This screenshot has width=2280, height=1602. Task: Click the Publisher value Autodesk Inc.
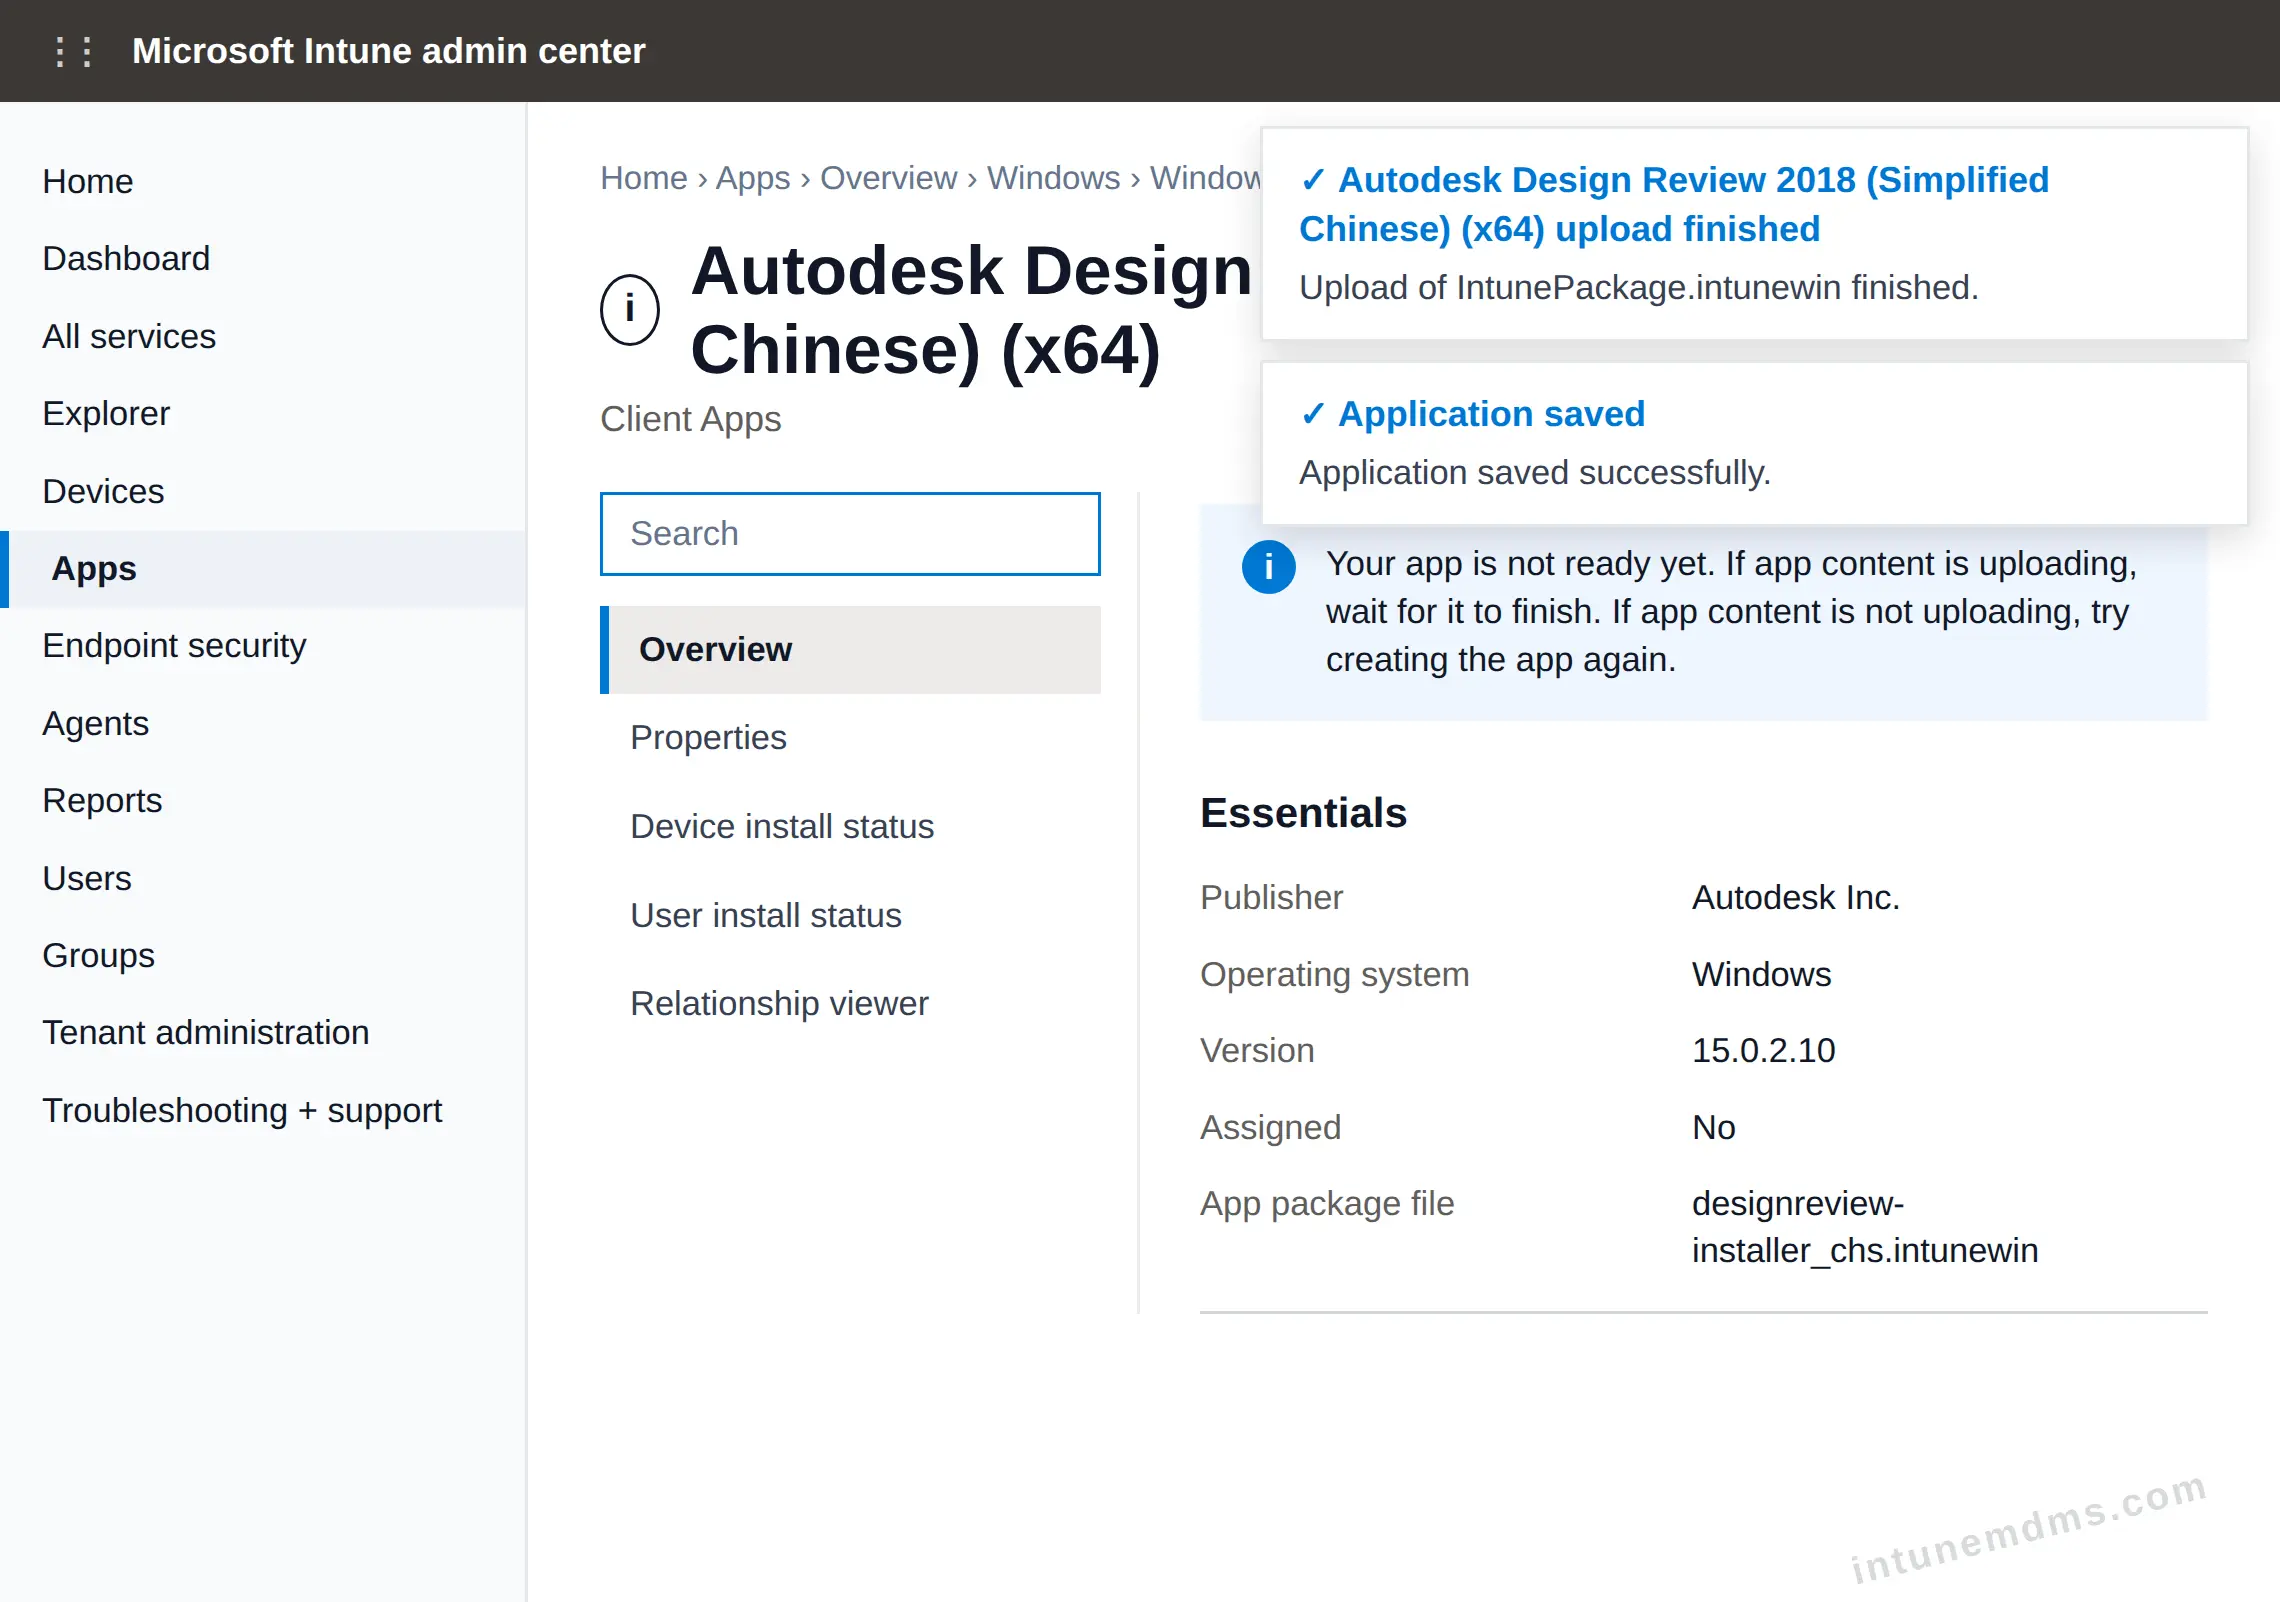pyautogui.click(x=1796, y=898)
